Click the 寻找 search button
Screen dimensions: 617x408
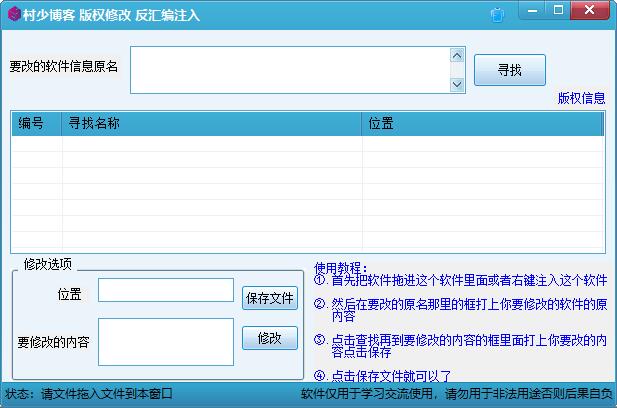point(509,70)
